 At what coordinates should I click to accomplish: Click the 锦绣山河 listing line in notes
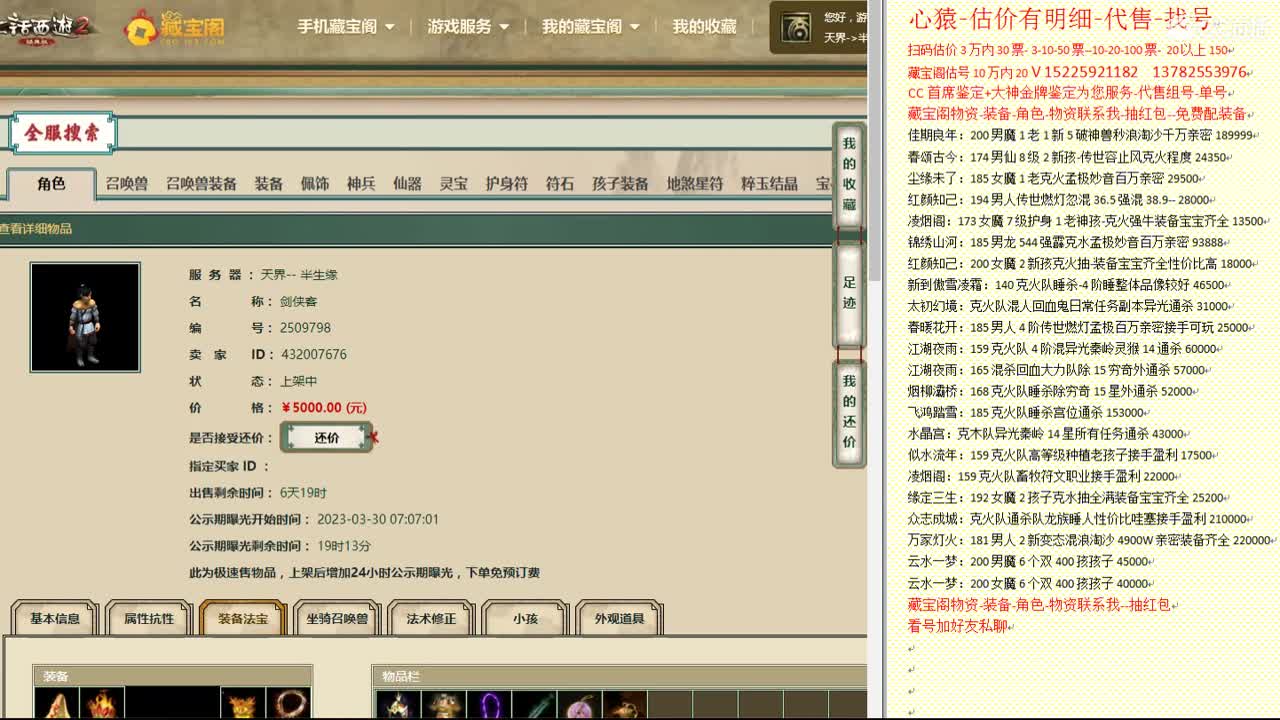[x=1067, y=242]
